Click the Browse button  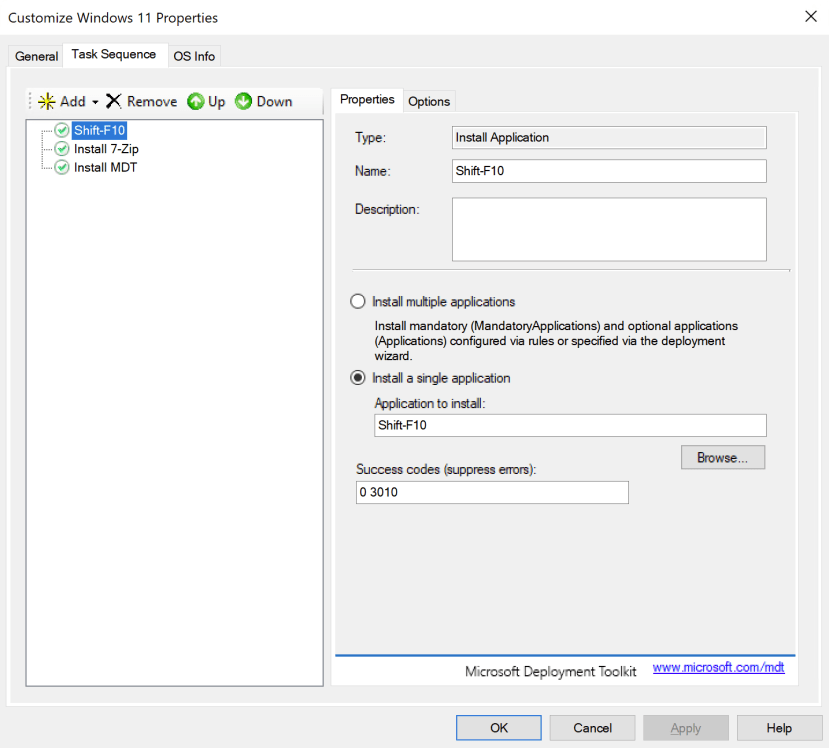click(x=722, y=457)
